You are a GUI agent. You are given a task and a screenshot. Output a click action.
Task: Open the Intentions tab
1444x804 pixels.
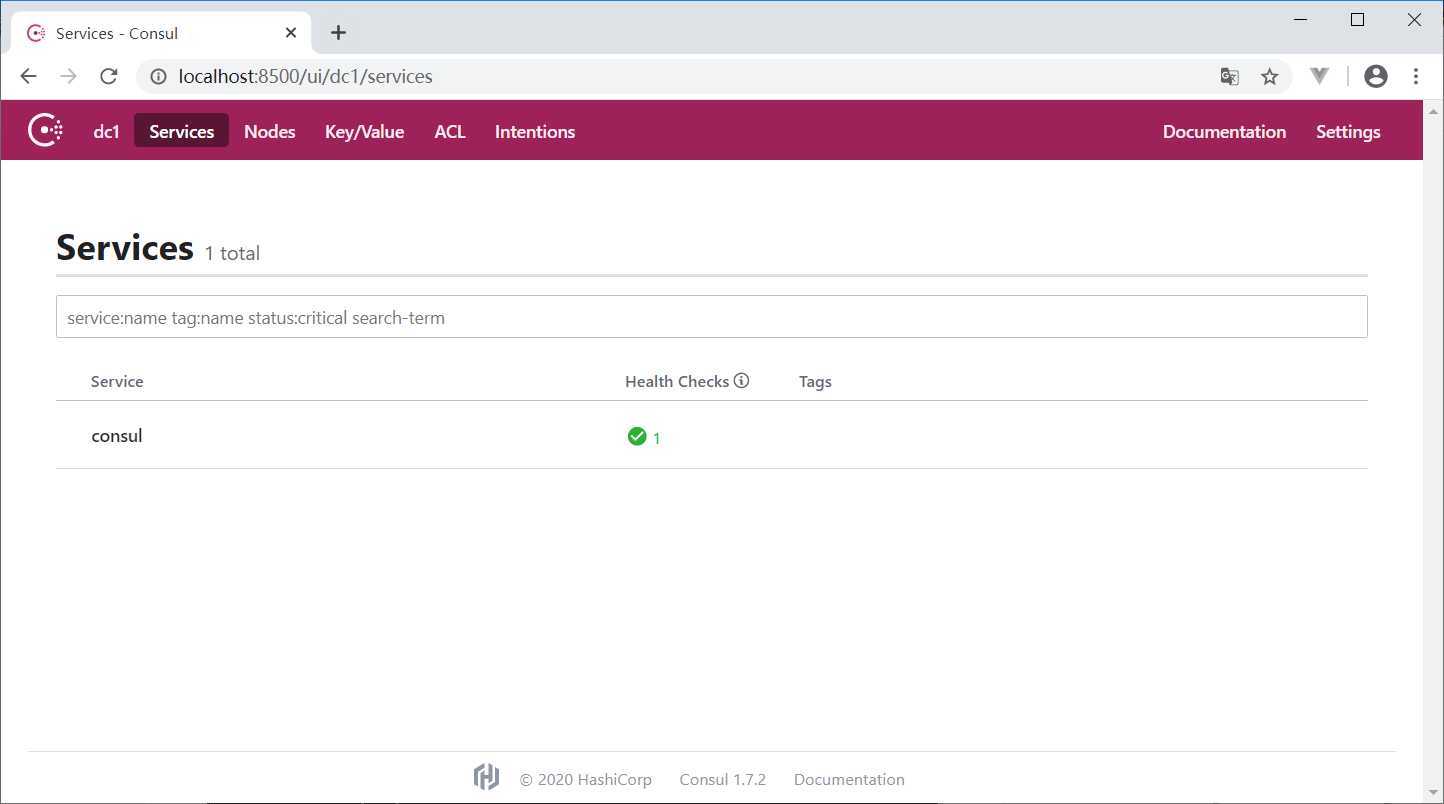(x=535, y=132)
